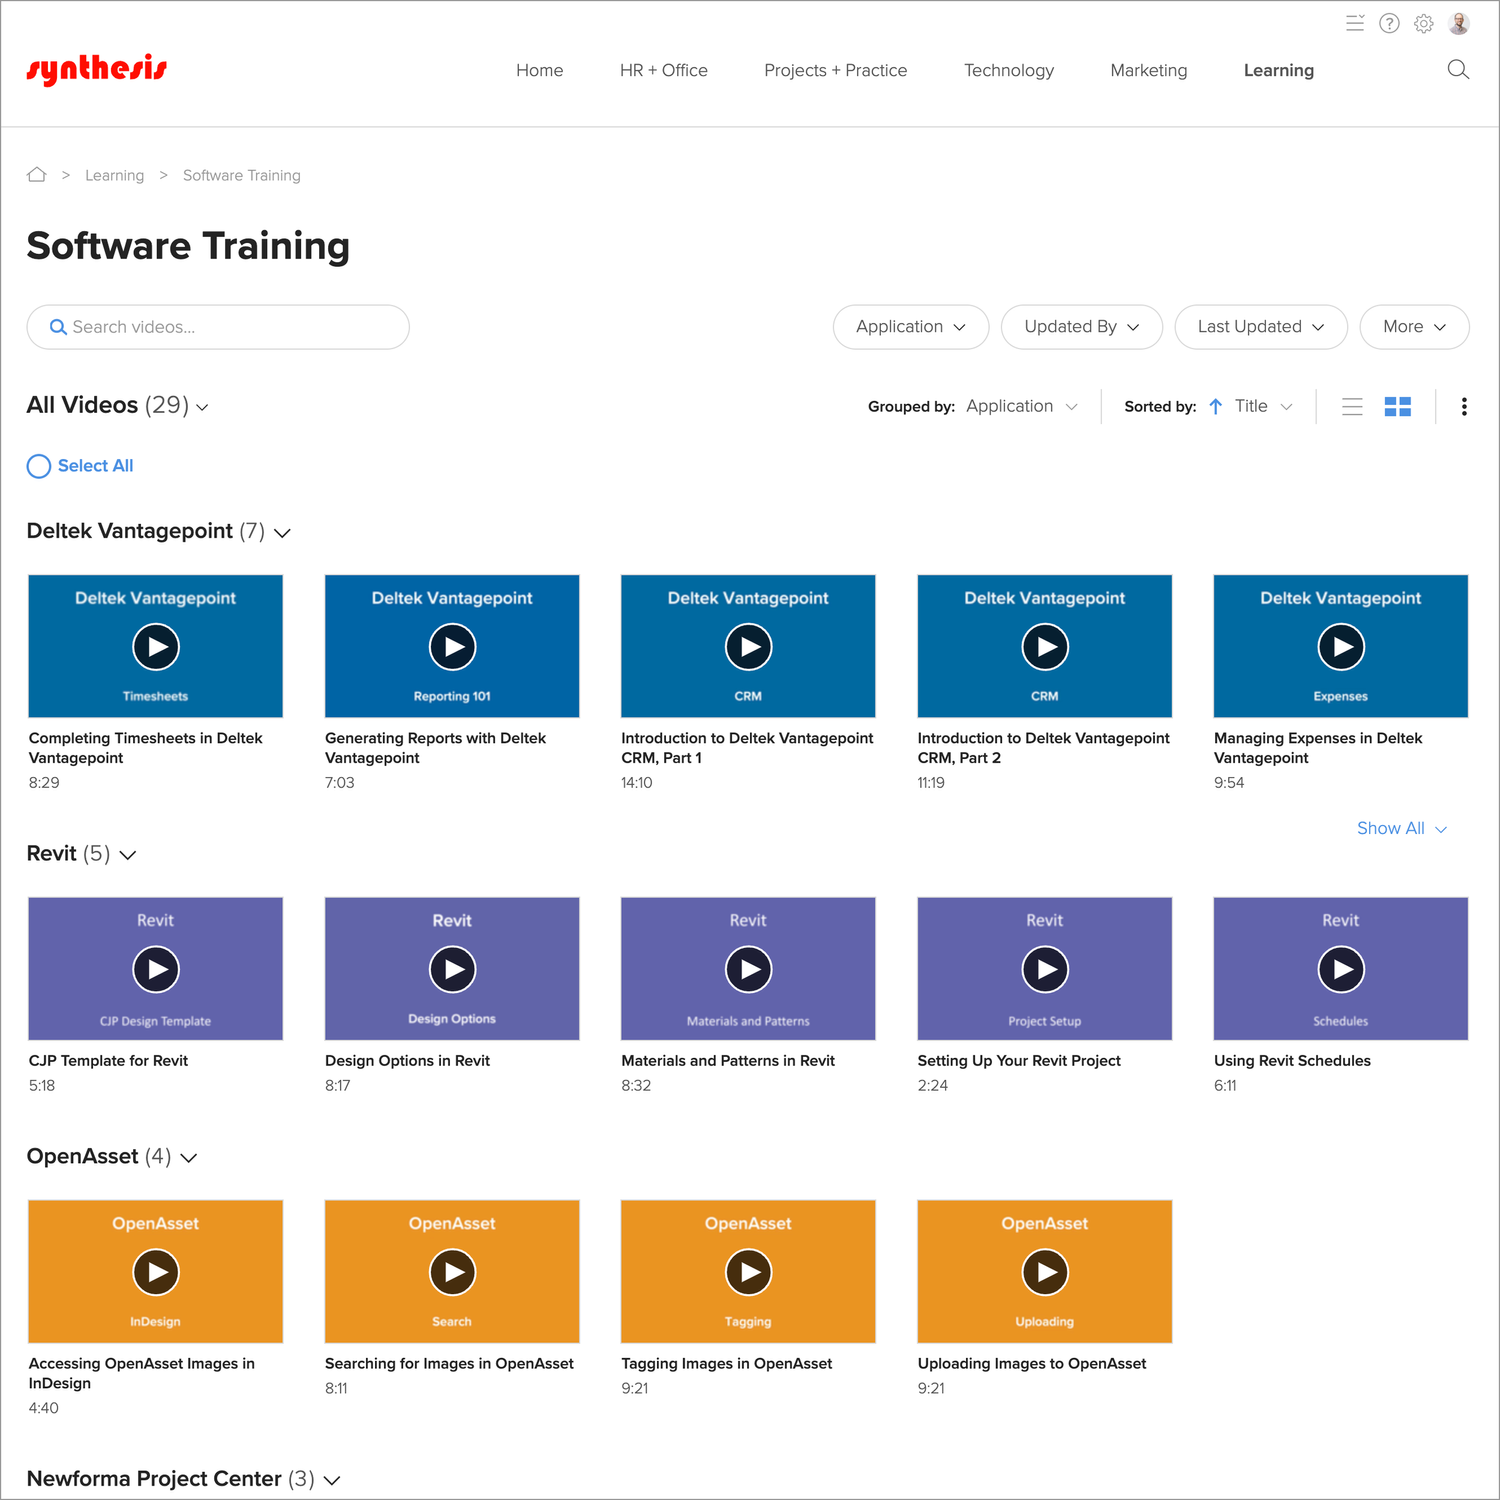Go to the Technology menu item

(1008, 70)
